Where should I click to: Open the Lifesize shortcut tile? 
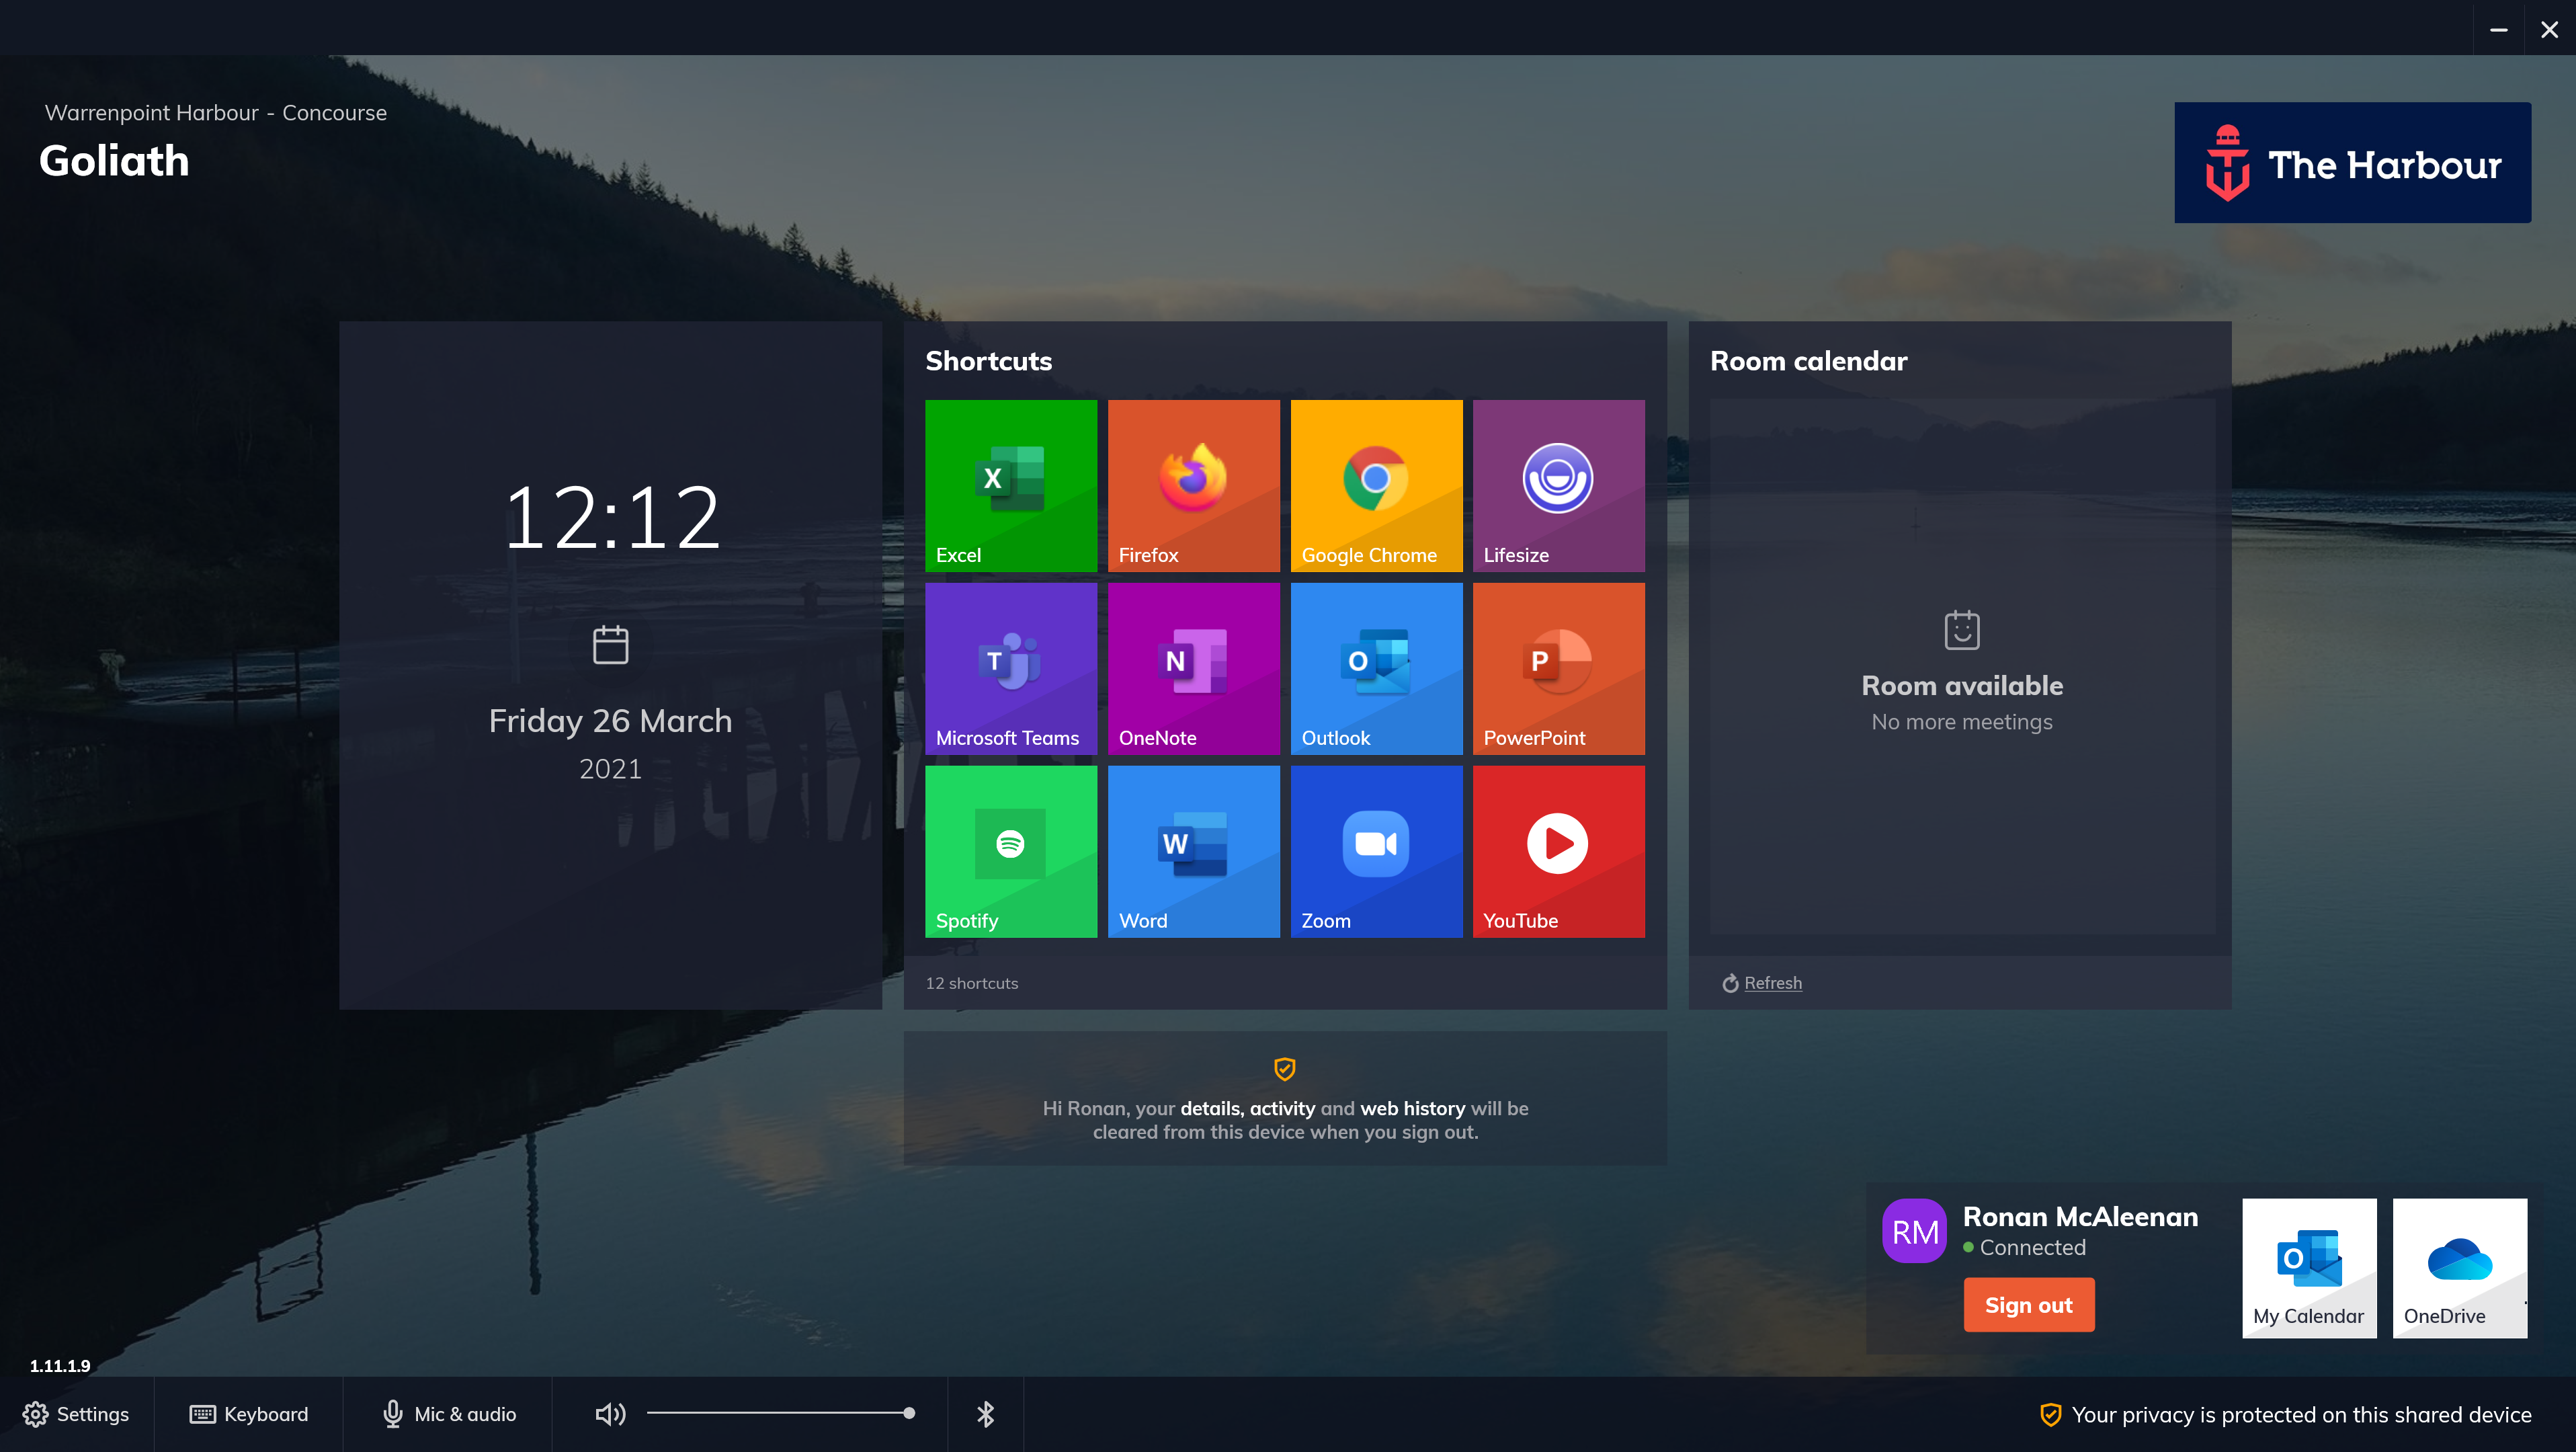[x=1558, y=486]
